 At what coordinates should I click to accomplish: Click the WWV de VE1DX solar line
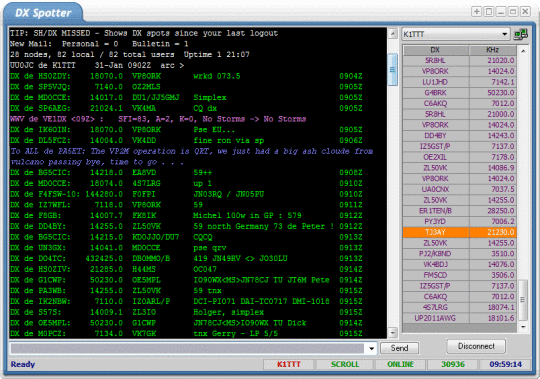158,119
